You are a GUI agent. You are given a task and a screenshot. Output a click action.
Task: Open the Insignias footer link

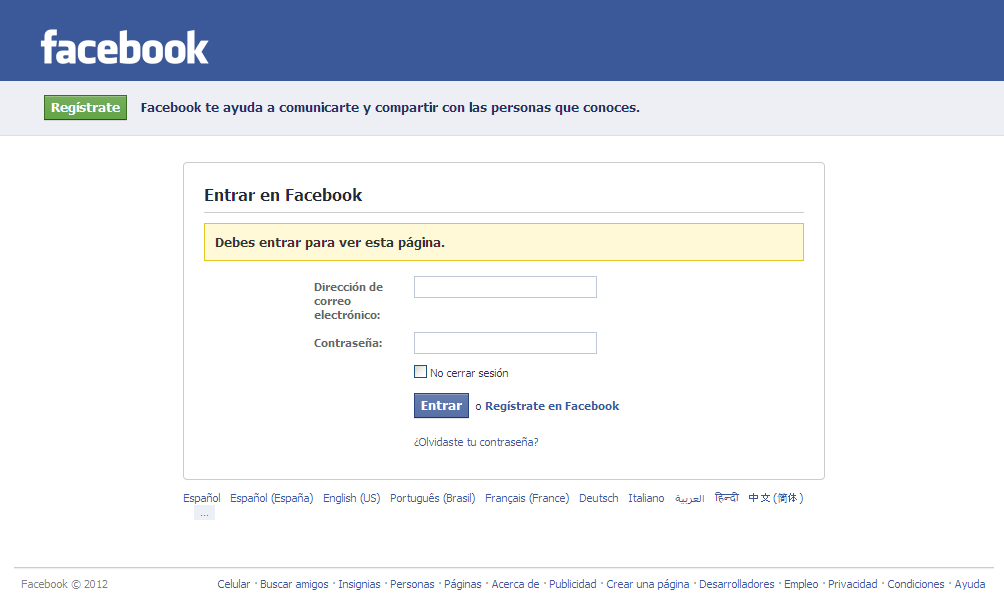point(359,584)
